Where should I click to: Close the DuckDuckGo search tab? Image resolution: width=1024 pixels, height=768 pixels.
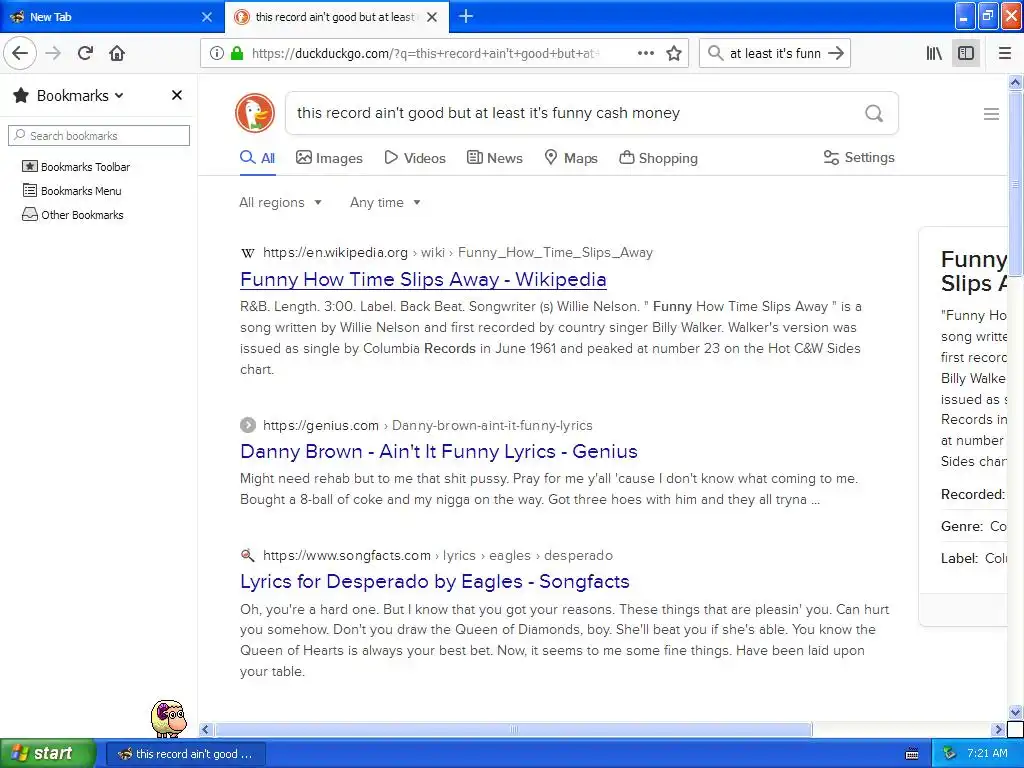[432, 17]
